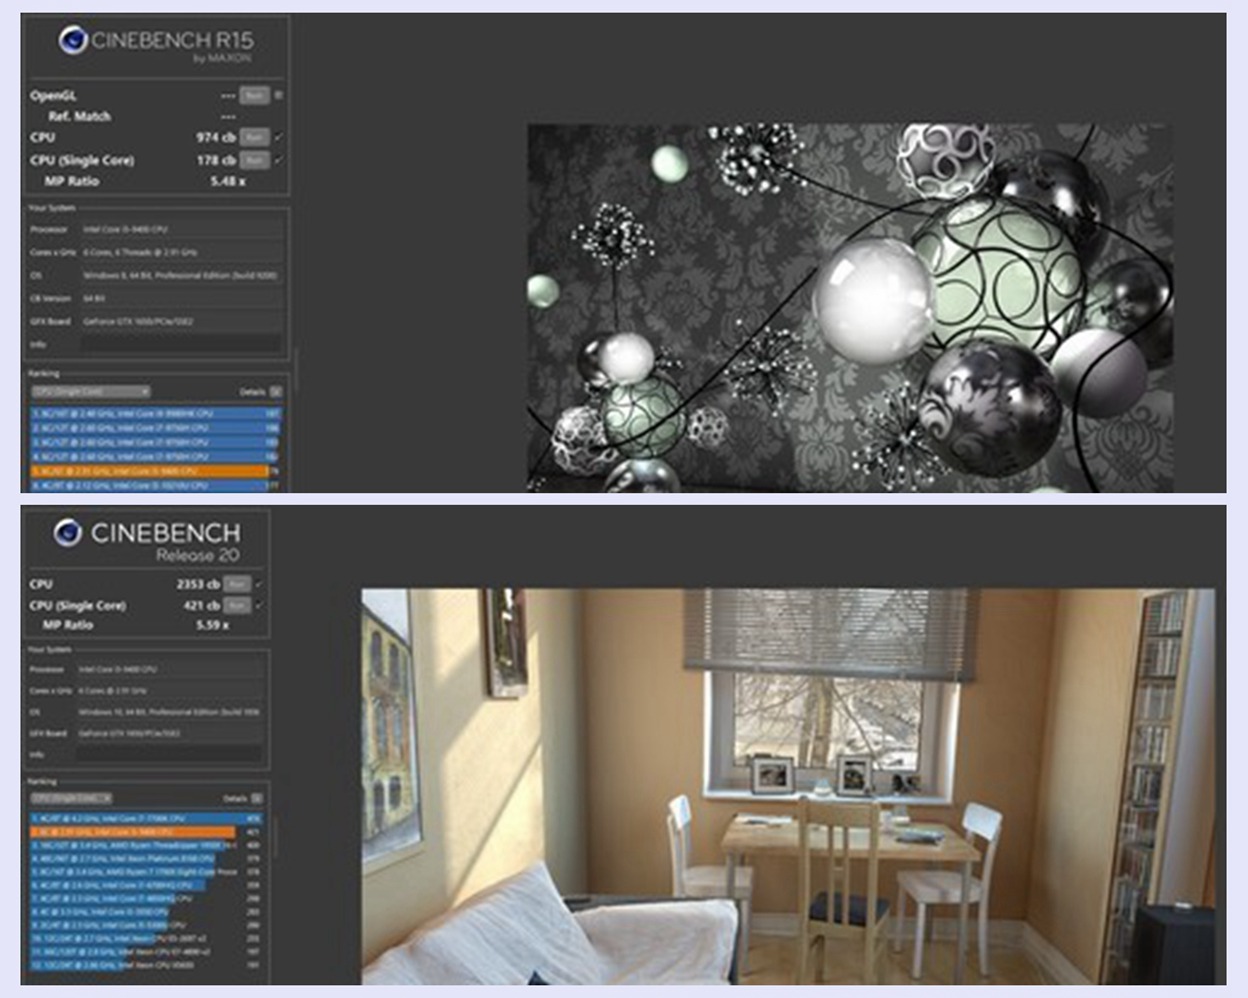Select Intel Core i7-7700K row in Release 20 ranking

tap(146, 818)
